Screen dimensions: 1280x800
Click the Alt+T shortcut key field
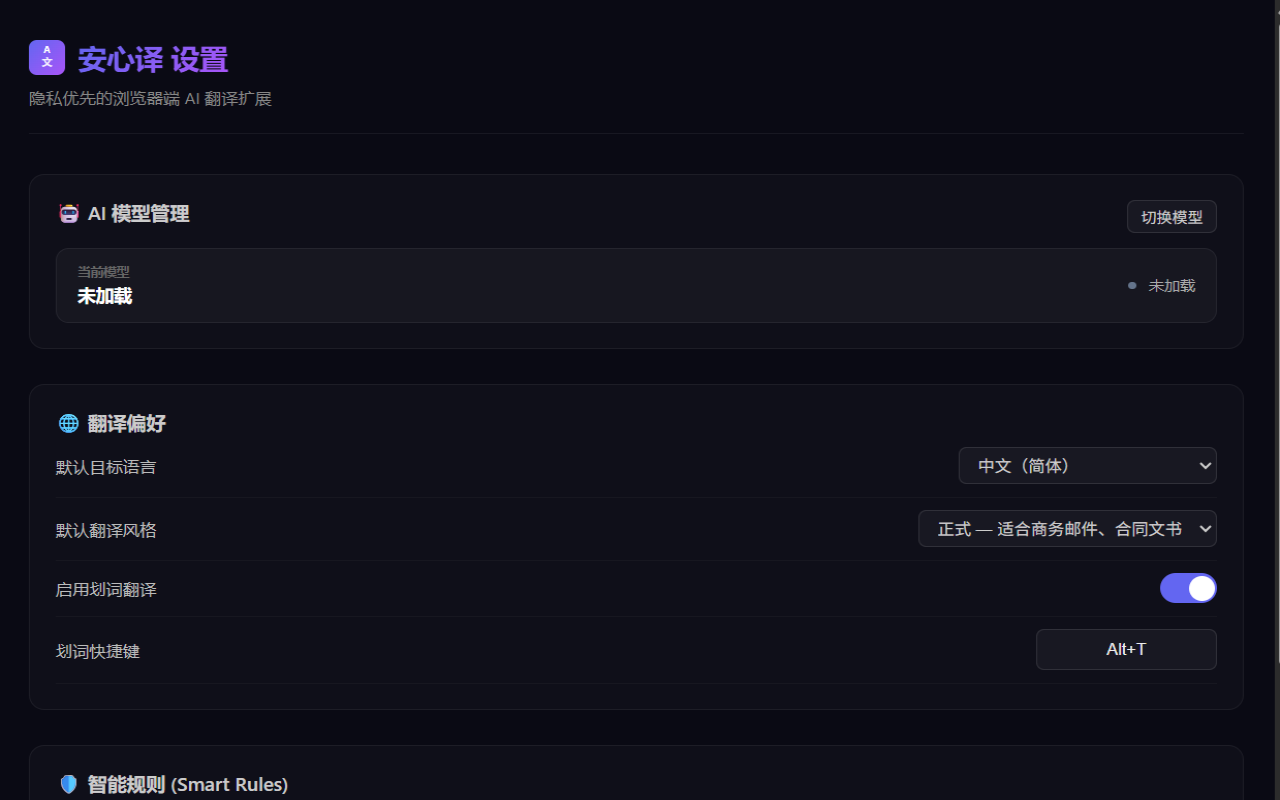tap(1126, 649)
